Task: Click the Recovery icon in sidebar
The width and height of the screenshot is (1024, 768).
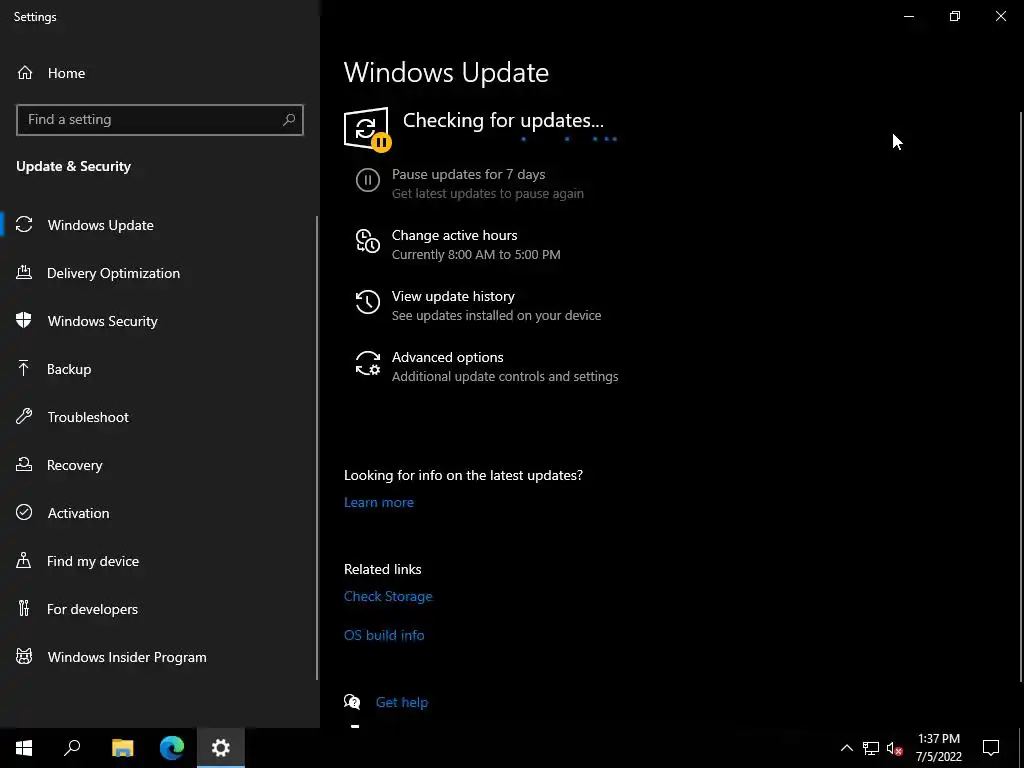Action: [x=24, y=465]
